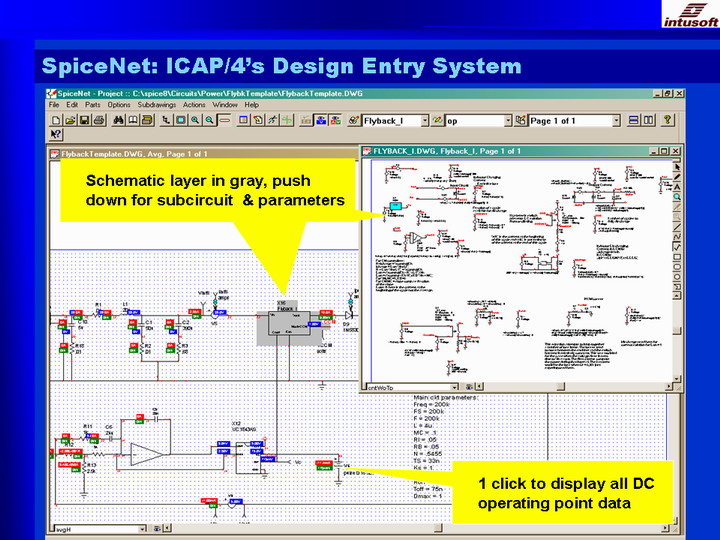
Task: Toggle the red-green operating point display button
Action: [336, 120]
